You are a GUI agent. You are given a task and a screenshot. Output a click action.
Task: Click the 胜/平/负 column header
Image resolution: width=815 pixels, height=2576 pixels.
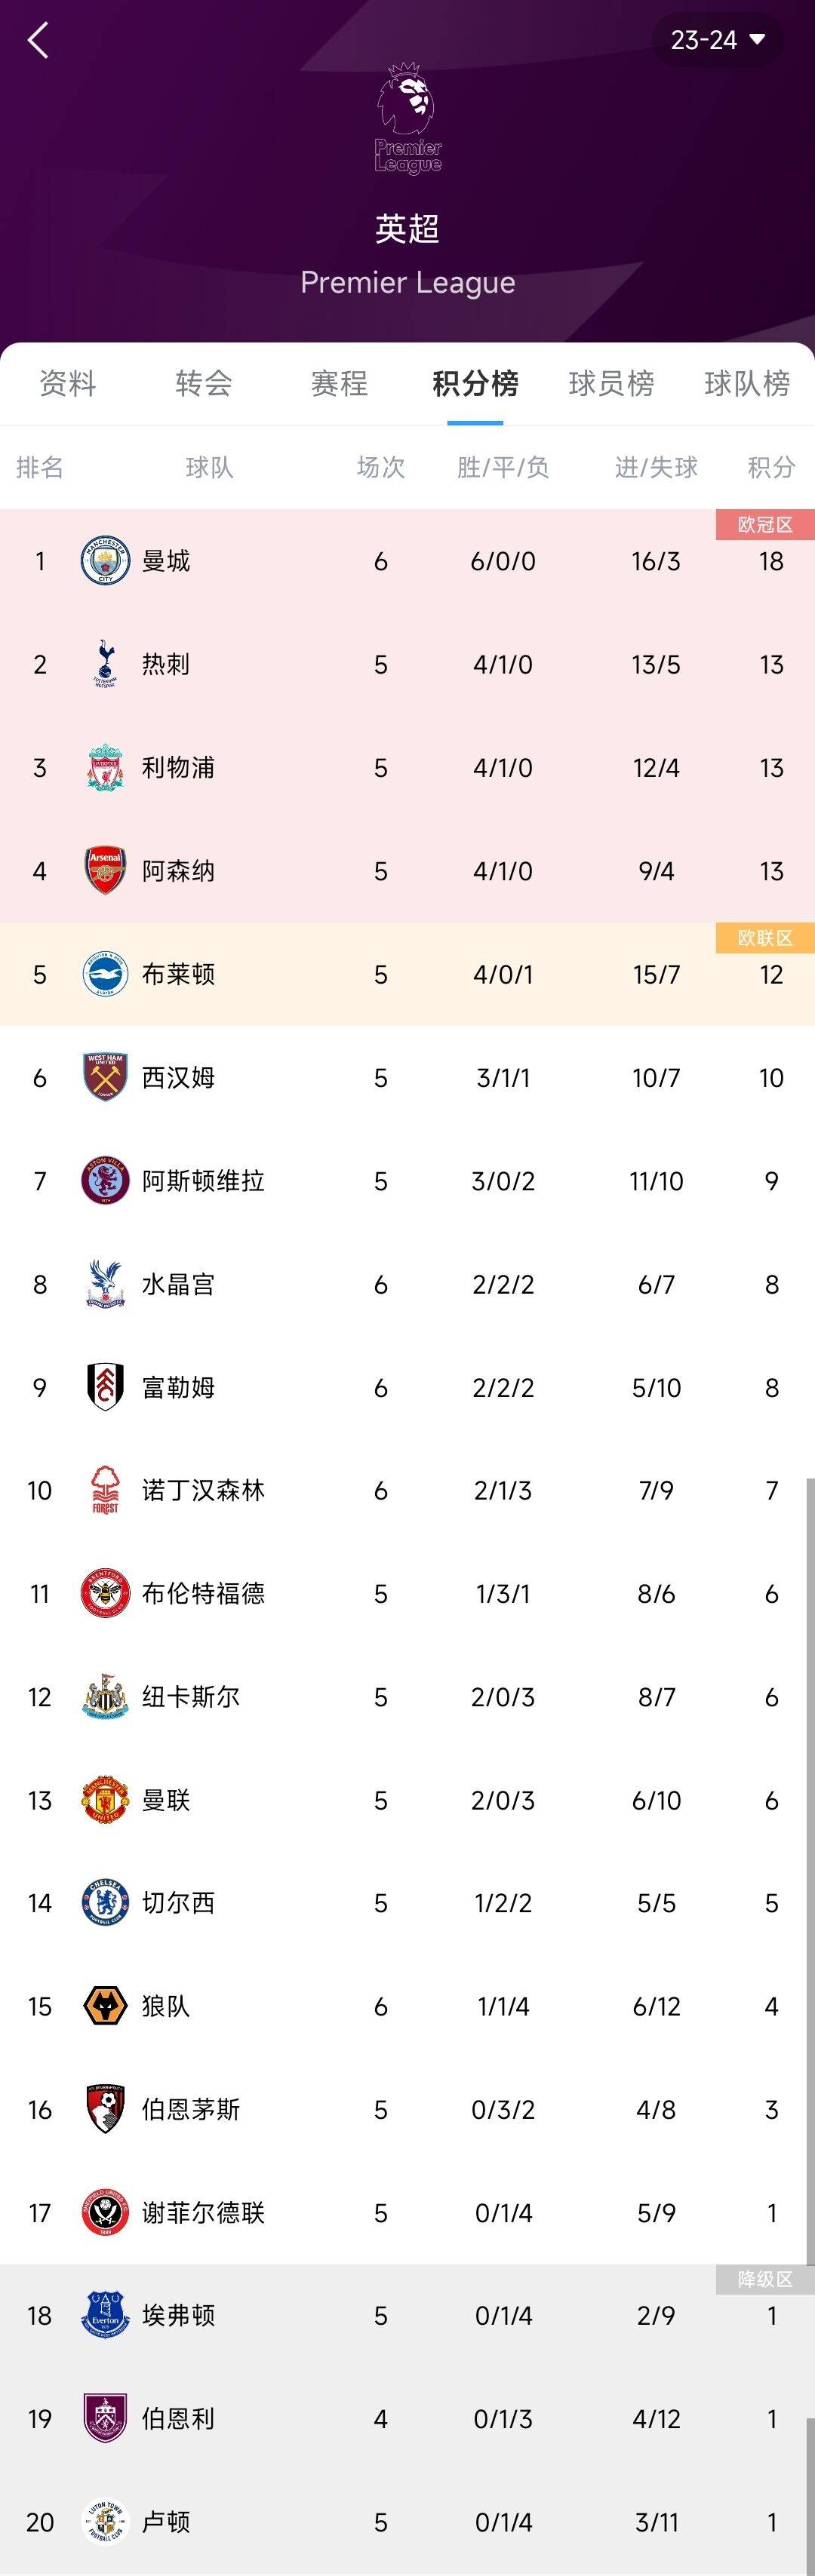pos(503,467)
